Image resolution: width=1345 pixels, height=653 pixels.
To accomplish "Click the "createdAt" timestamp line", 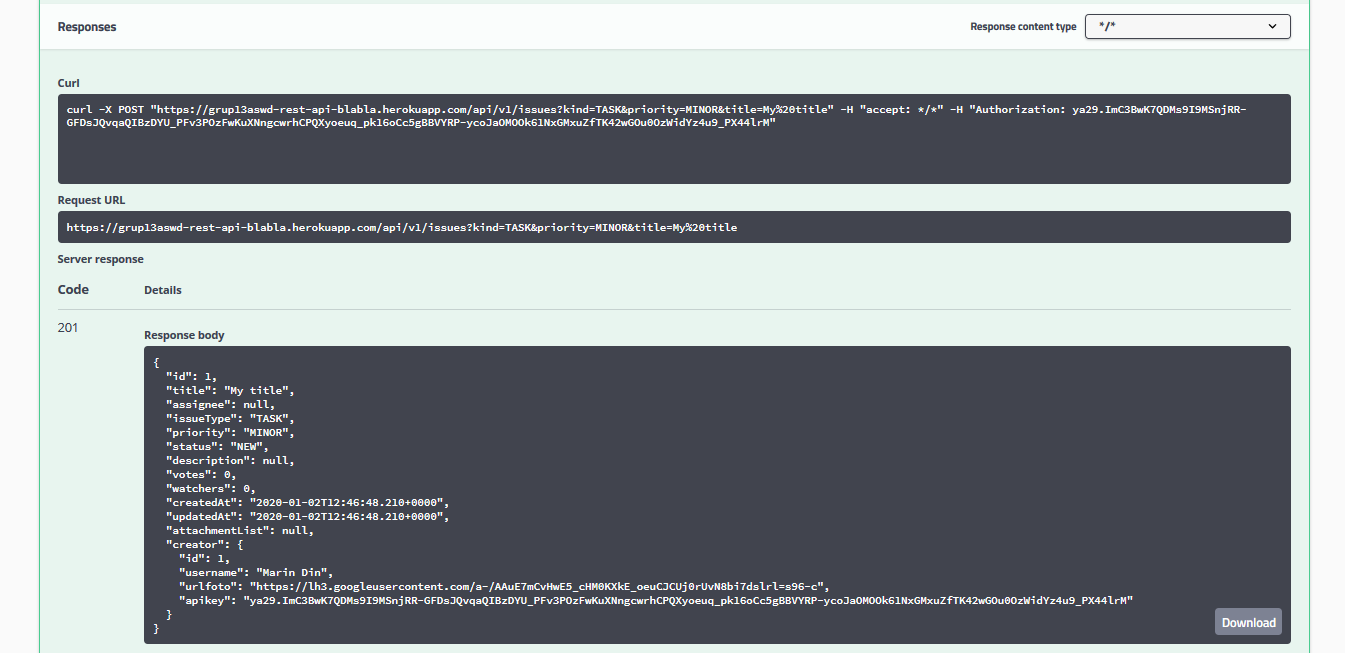I will (308, 502).
